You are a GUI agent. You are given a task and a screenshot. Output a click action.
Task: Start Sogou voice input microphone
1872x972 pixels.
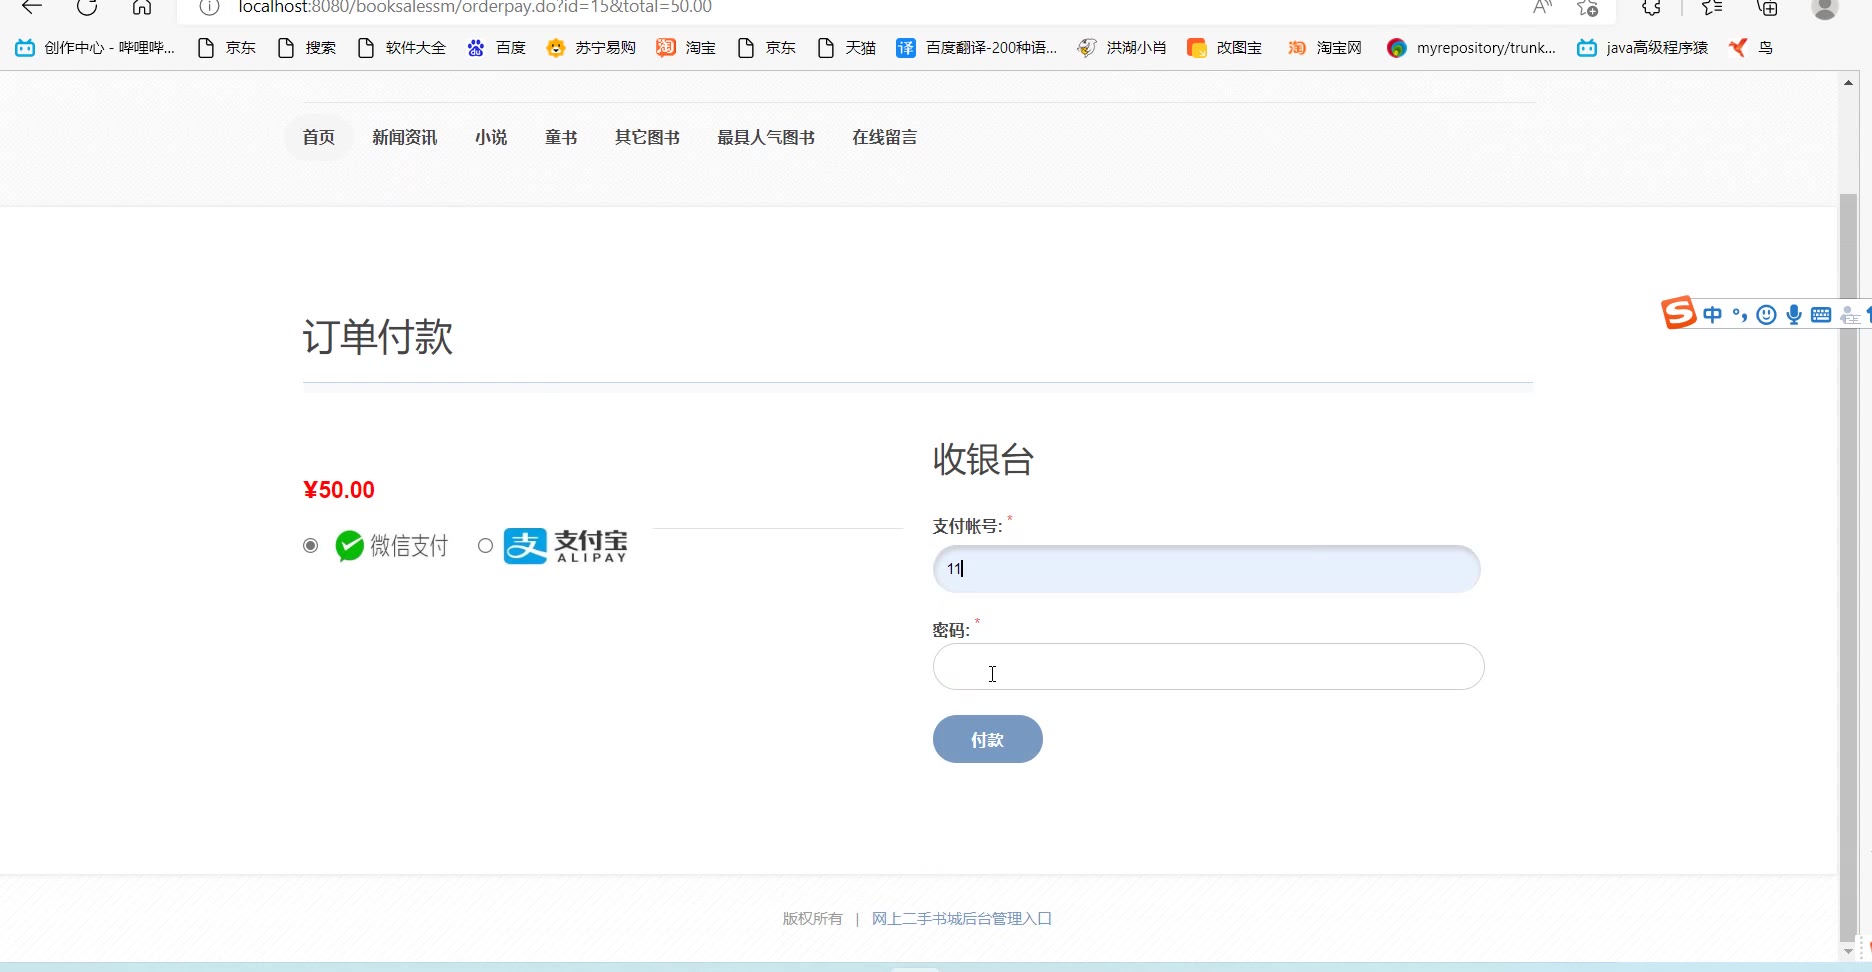[1794, 315]
